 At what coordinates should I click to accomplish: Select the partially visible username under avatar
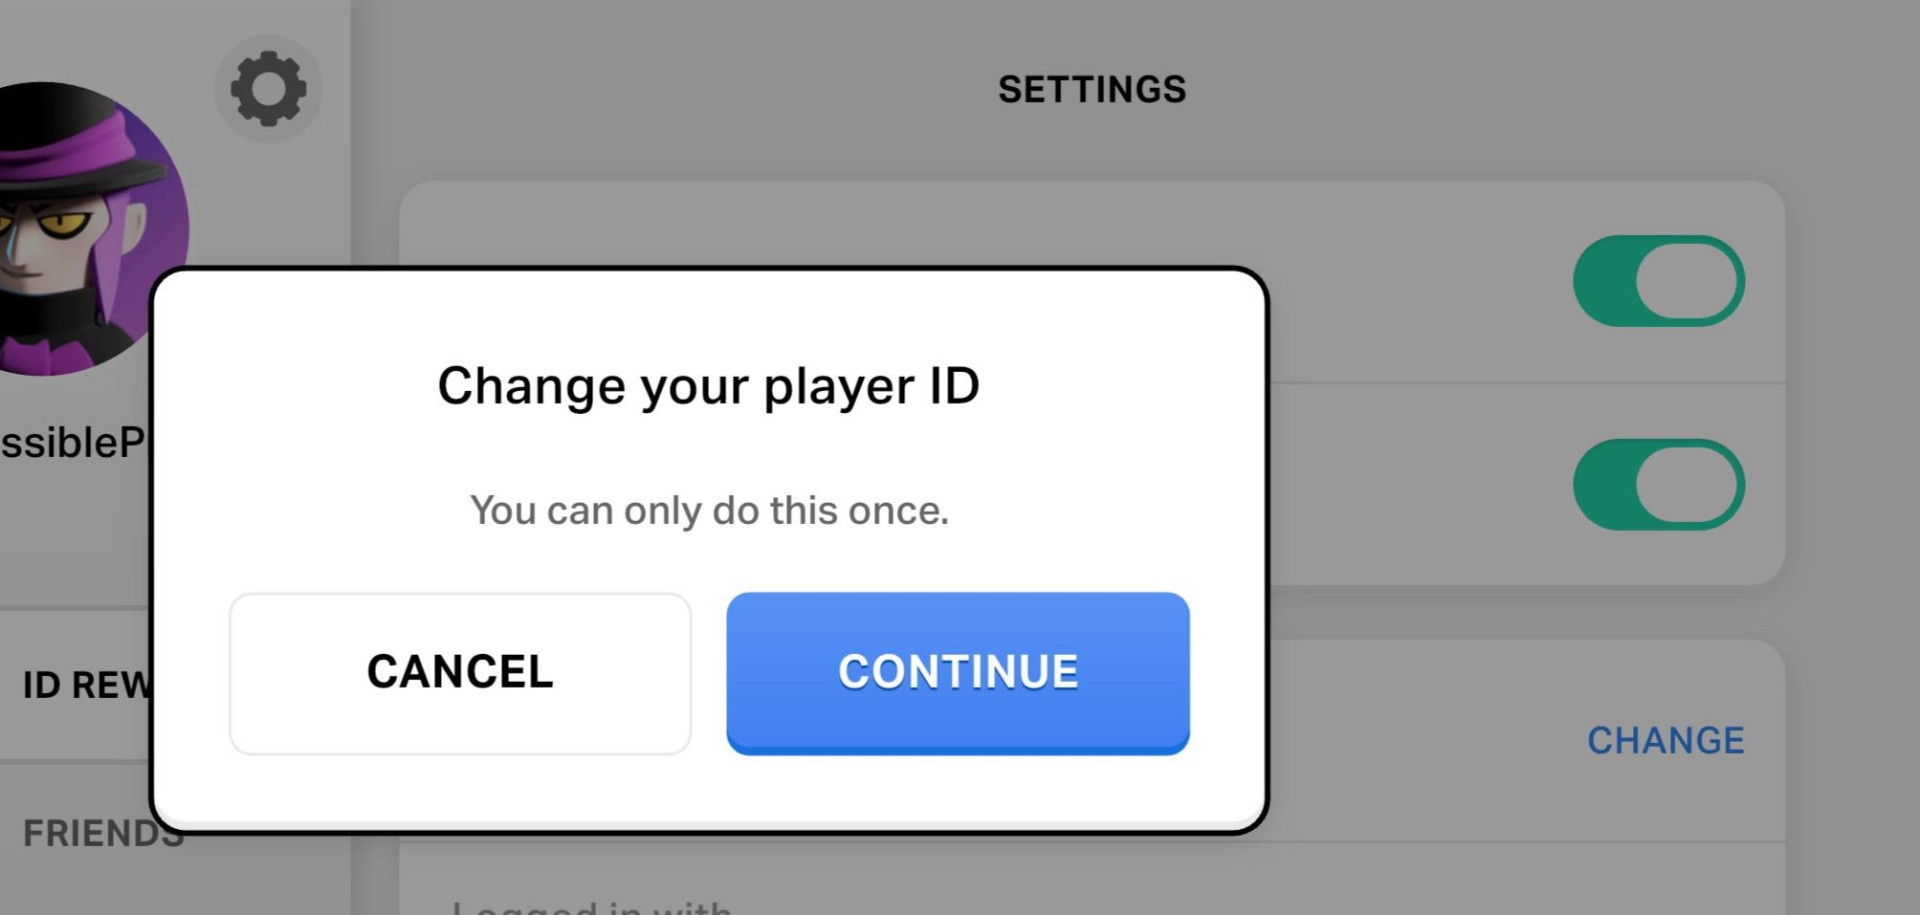point(73,443)
